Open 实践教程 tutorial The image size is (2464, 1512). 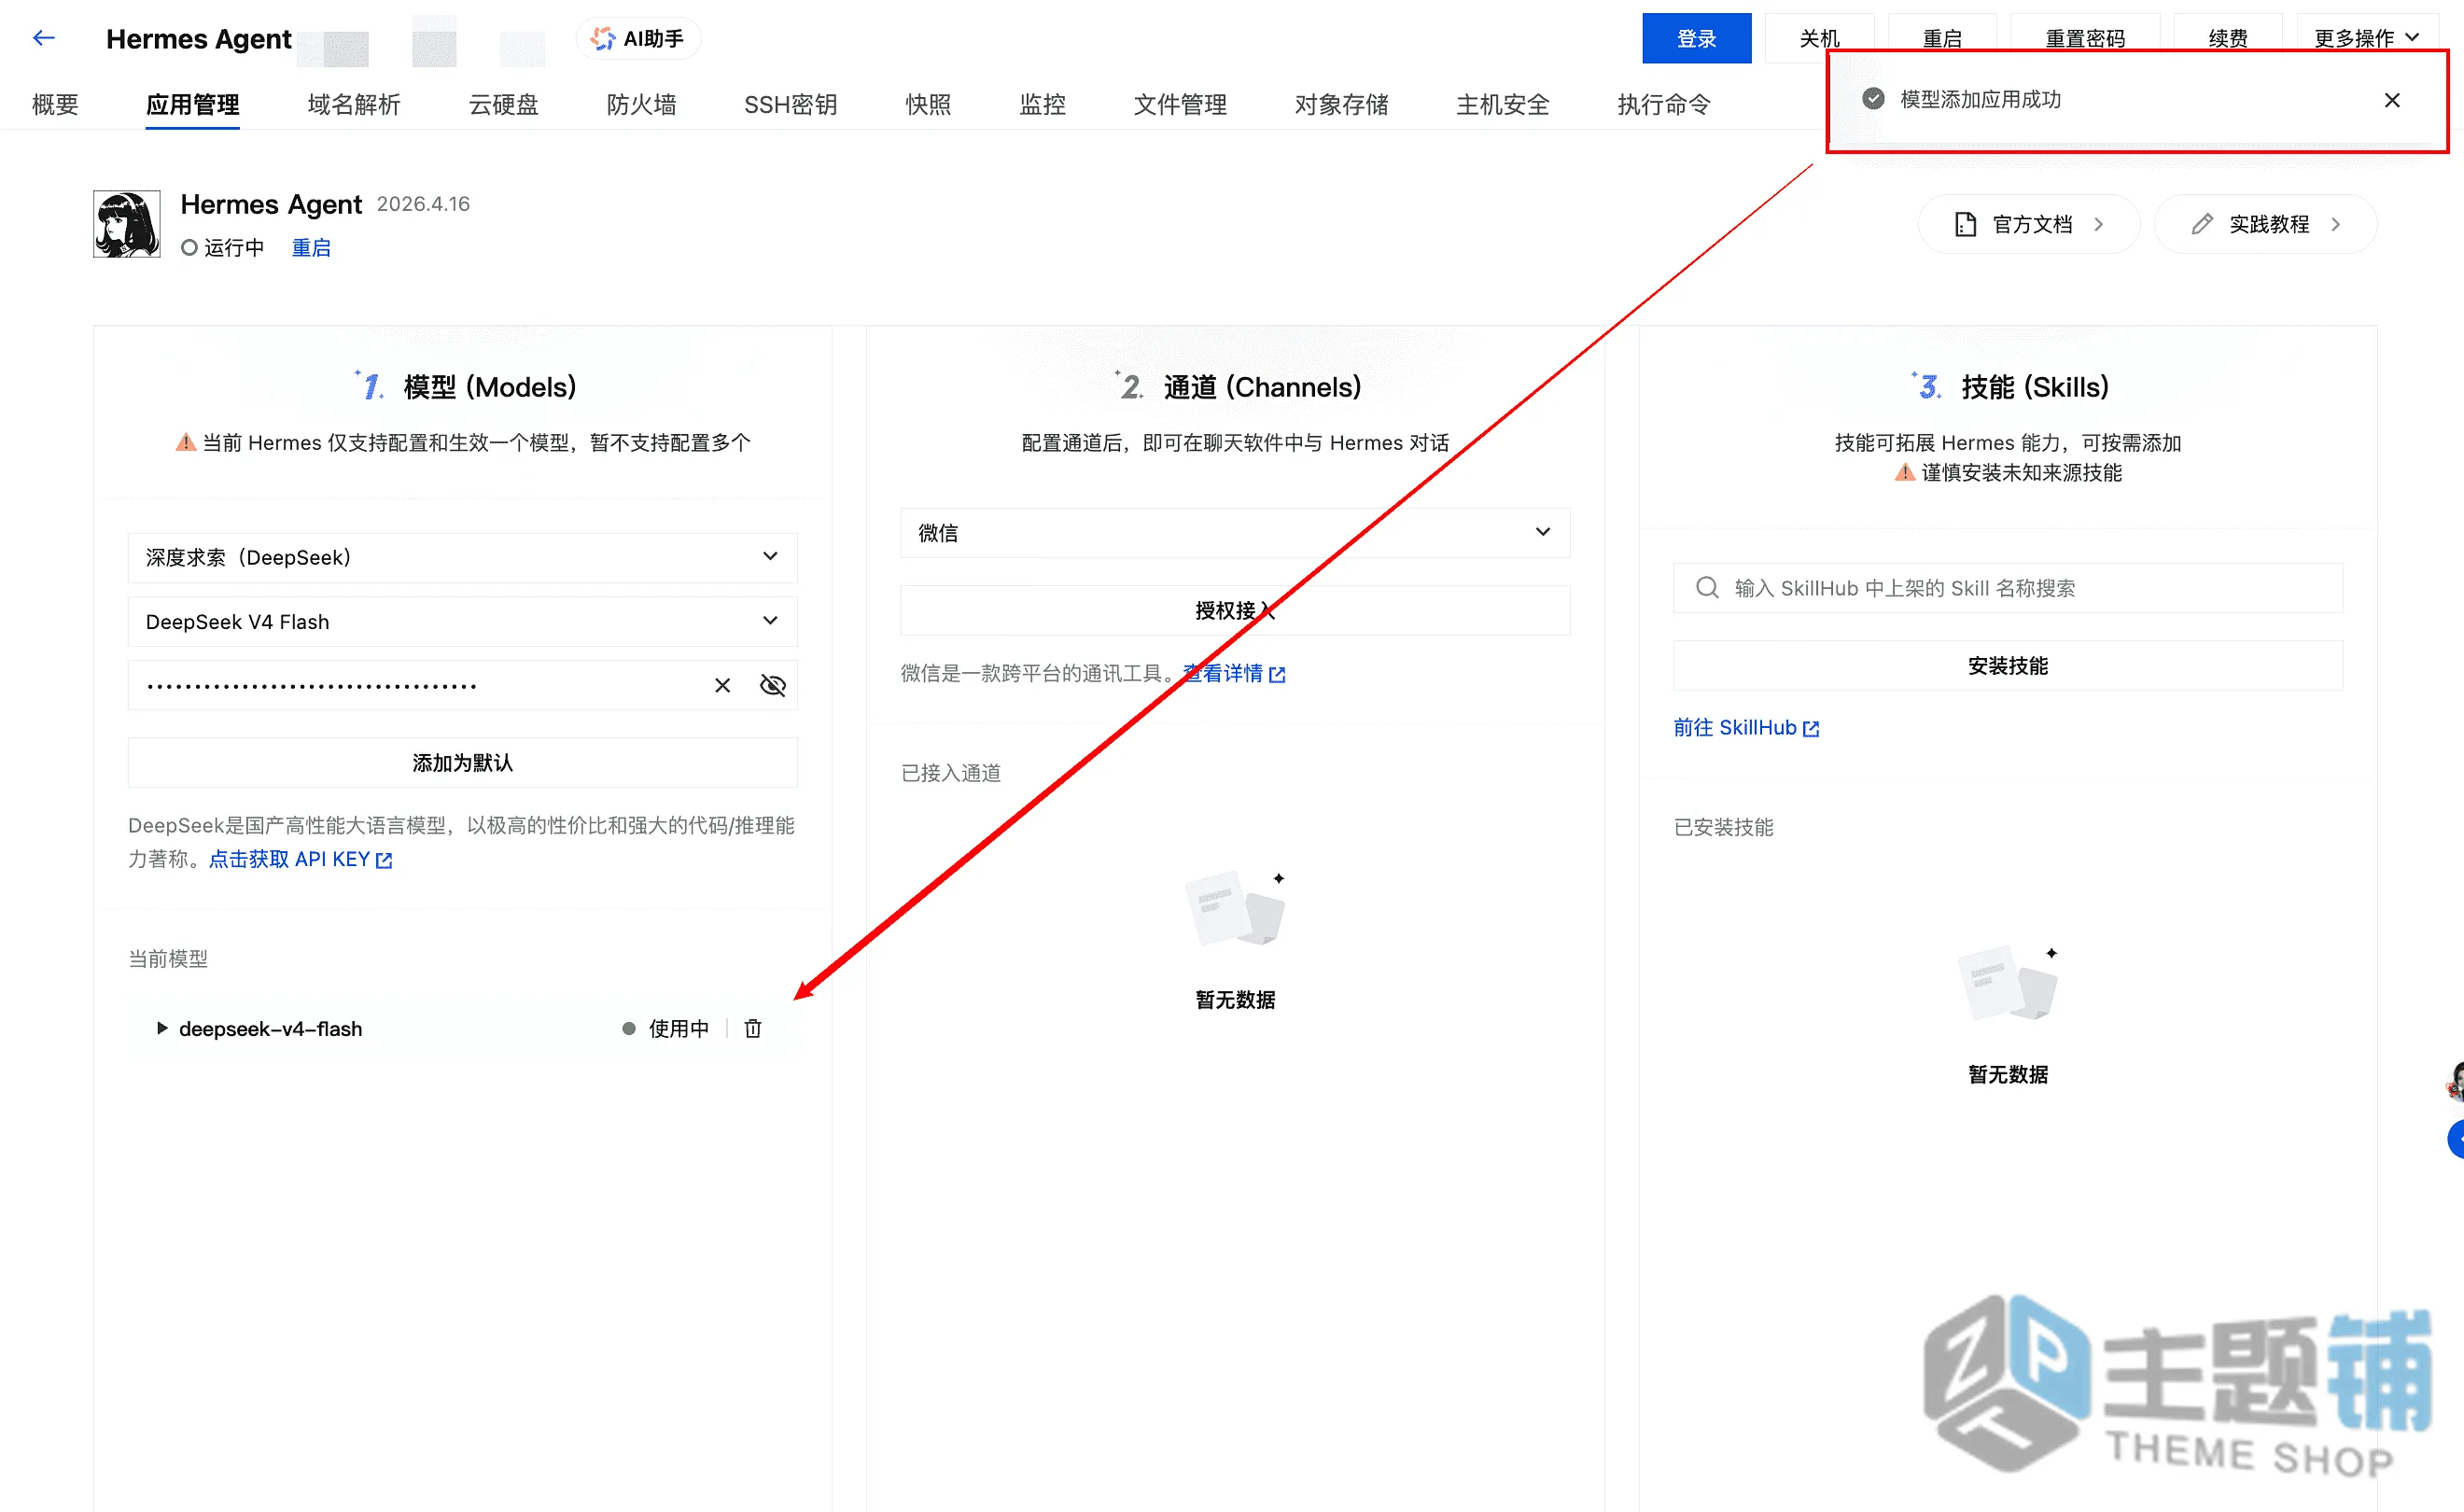[x=2265, y=224]
